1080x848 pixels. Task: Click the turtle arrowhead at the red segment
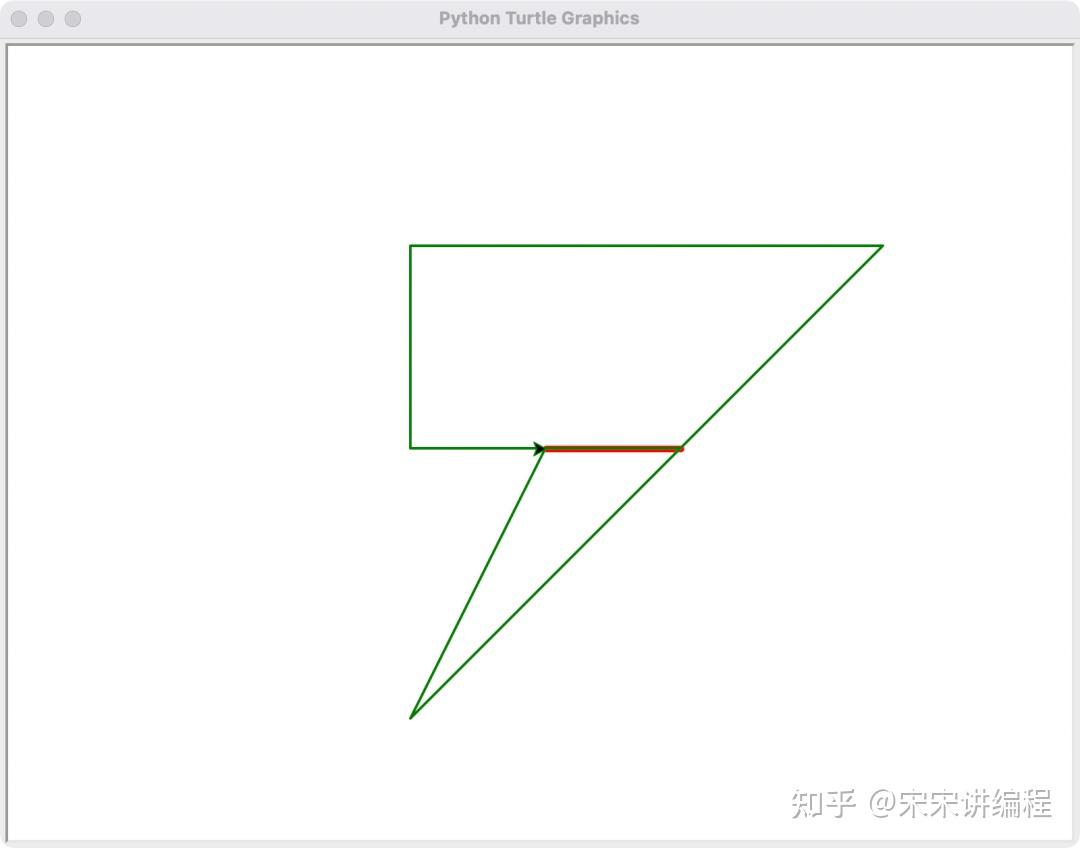coord(540,447)
